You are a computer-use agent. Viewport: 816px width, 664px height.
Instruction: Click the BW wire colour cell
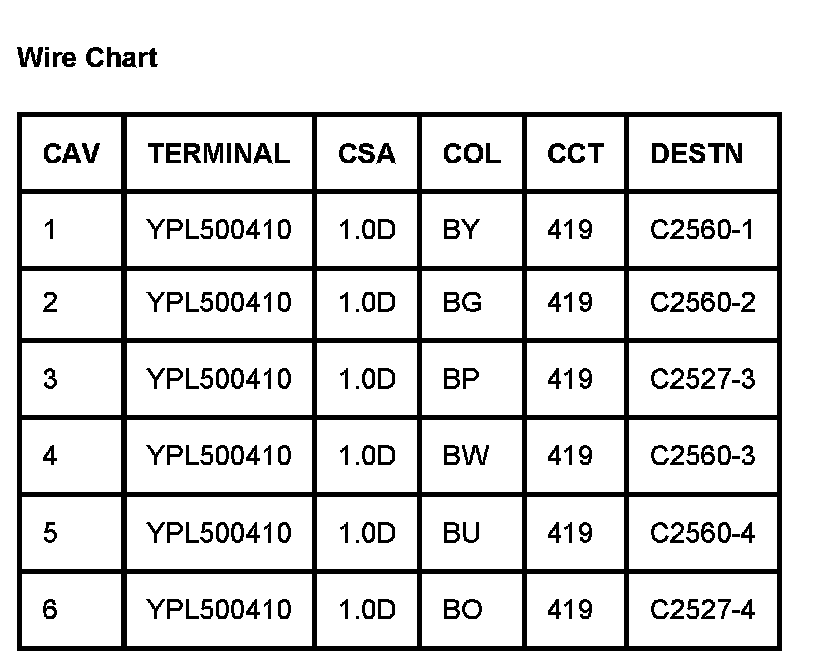point(465,456)
